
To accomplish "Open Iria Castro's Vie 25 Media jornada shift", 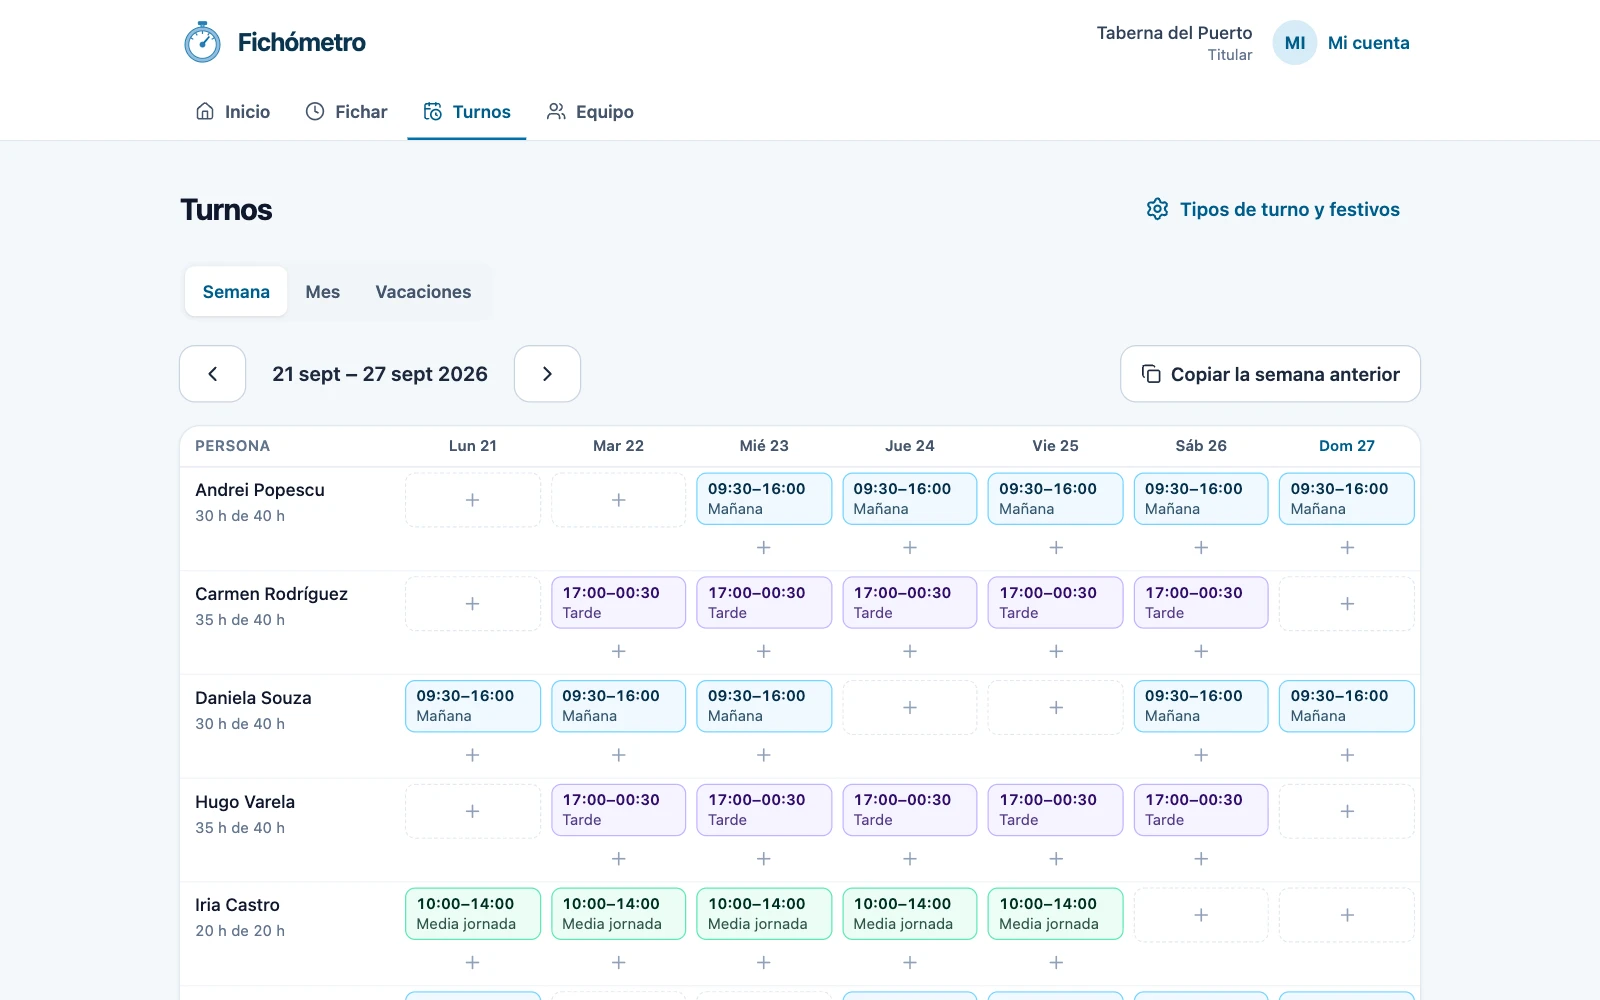I will tap(1056, 914).
